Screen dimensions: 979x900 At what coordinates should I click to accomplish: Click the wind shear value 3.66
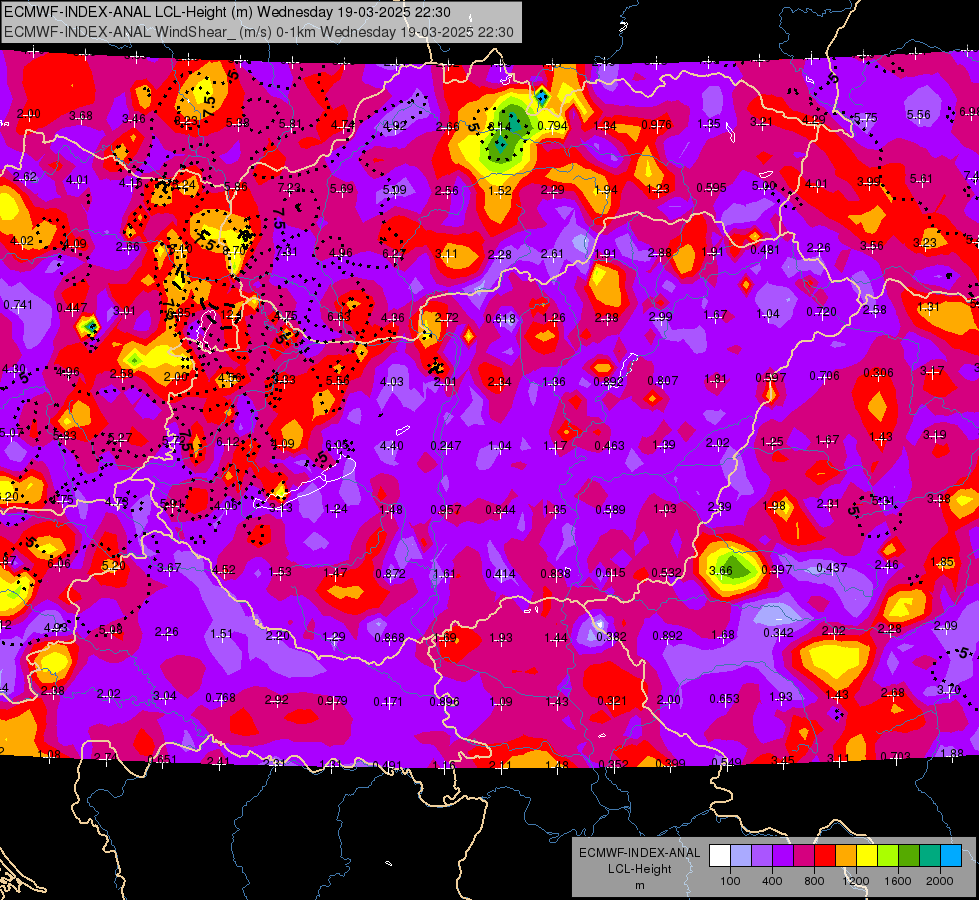click(x=721, y=571)
